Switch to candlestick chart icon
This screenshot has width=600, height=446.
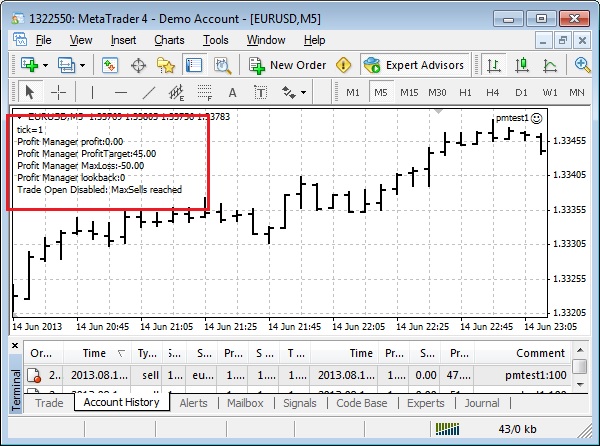[522, 65]
